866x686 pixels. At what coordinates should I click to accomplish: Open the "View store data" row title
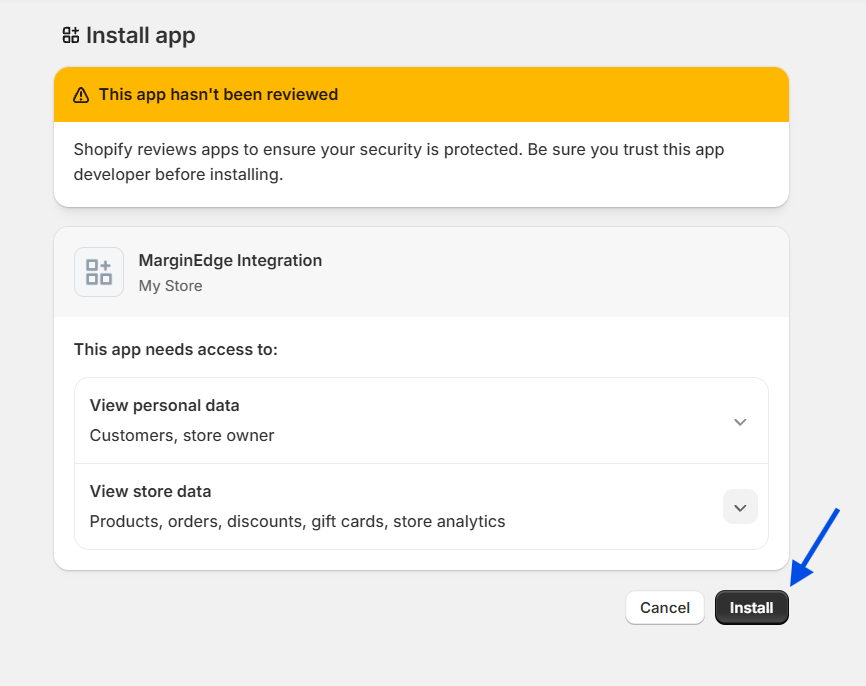[150, 492]
